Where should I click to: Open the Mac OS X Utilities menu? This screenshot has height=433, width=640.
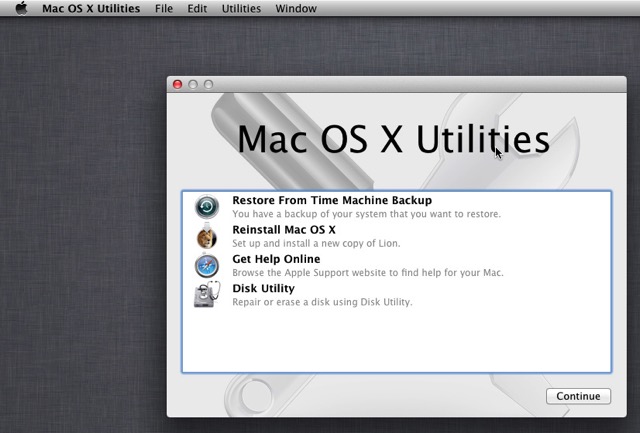91,9
